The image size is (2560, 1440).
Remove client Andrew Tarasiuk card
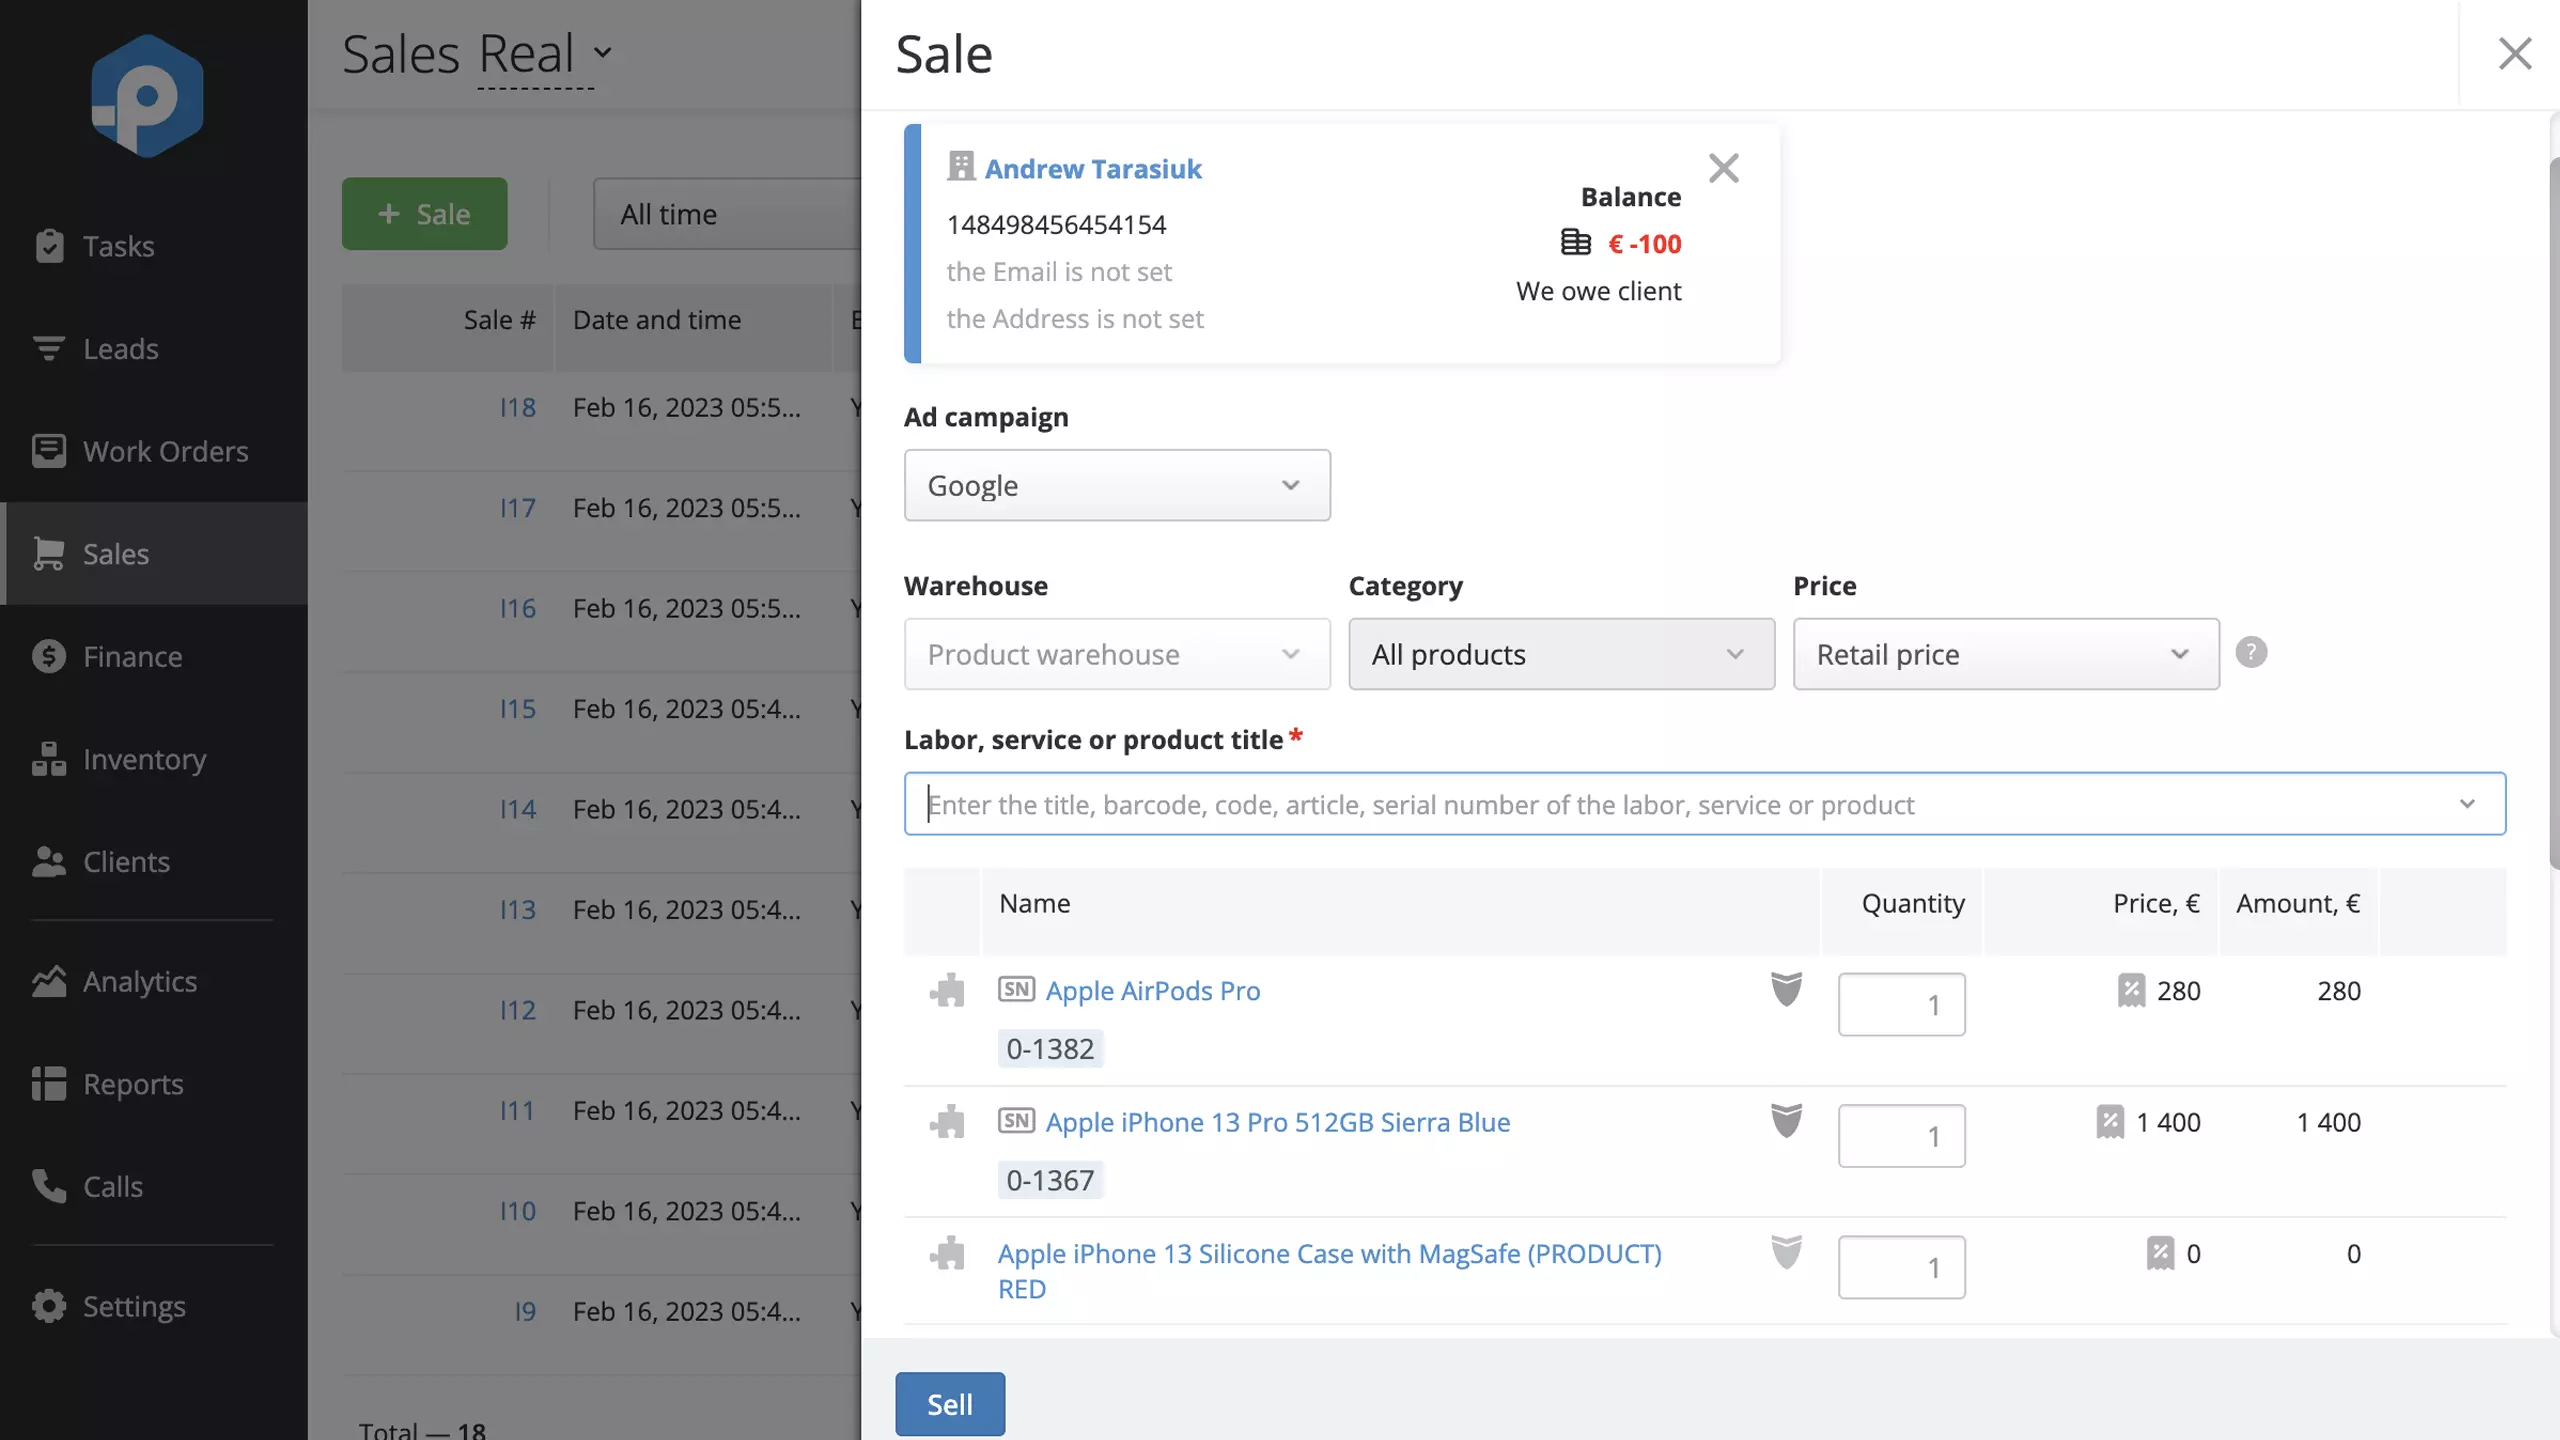coord(1724,168)
